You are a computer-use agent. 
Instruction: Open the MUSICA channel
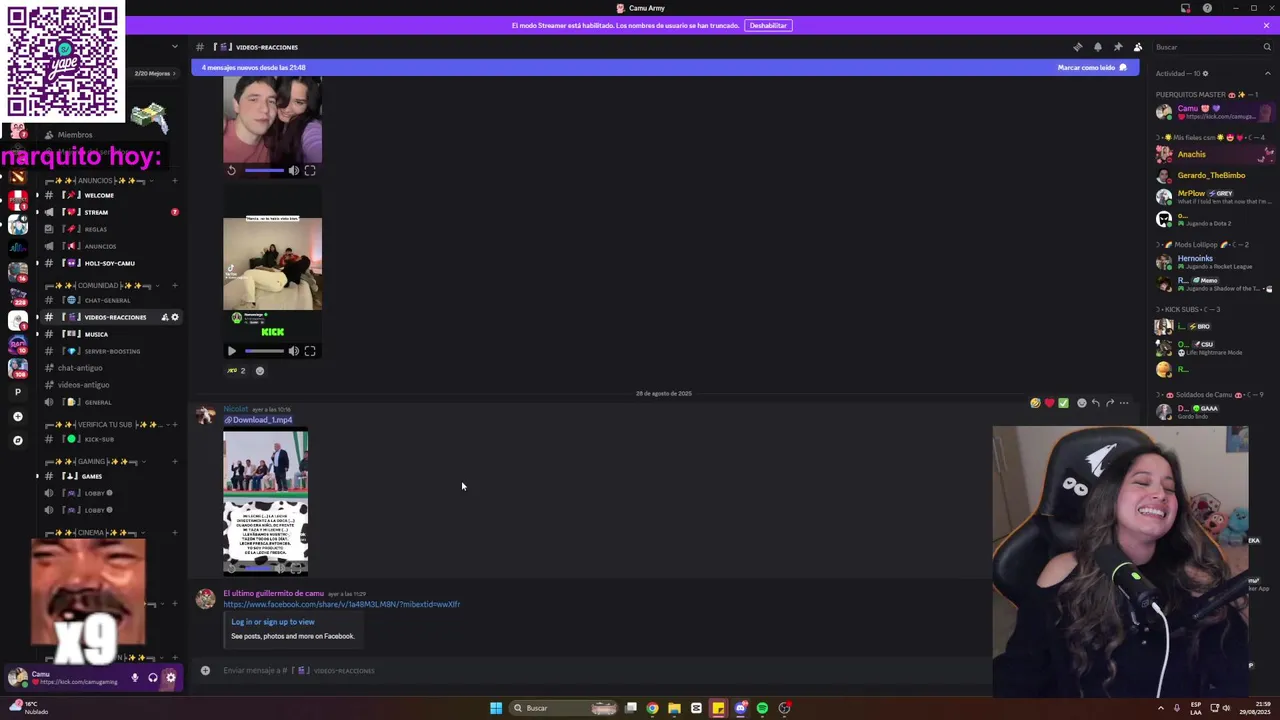110,334
